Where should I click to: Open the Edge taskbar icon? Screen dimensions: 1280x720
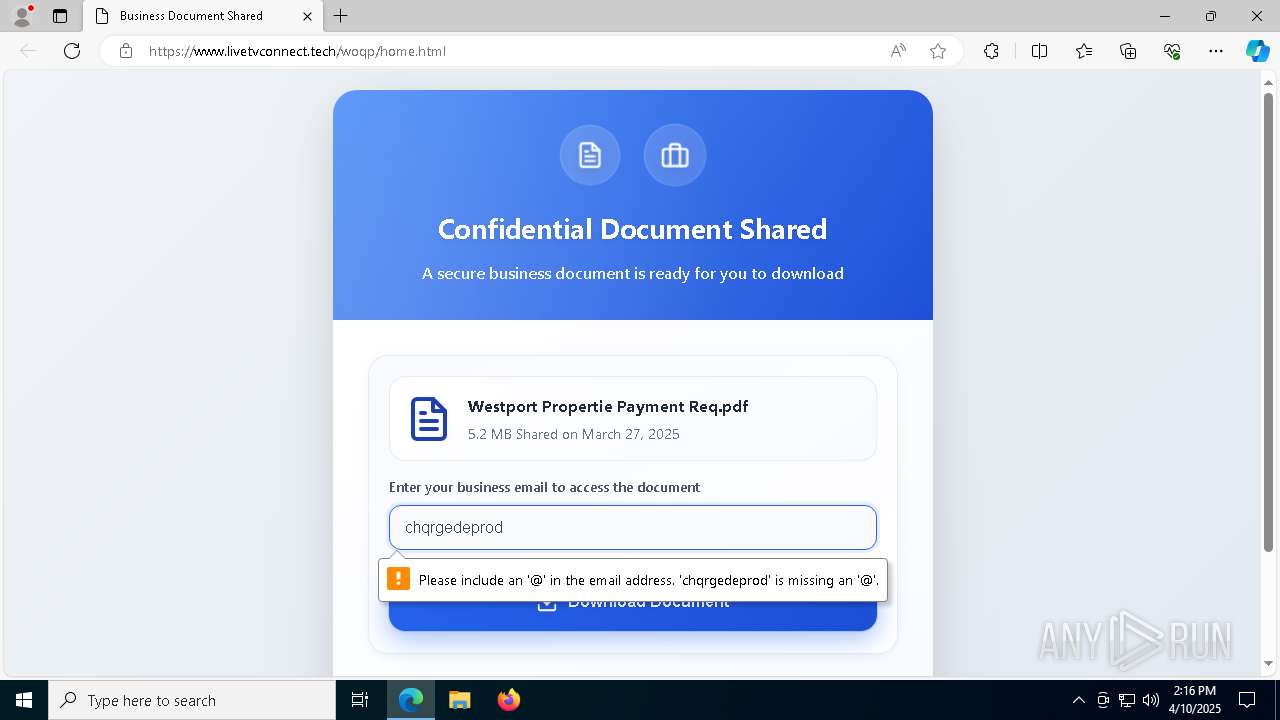click(411, 700)
